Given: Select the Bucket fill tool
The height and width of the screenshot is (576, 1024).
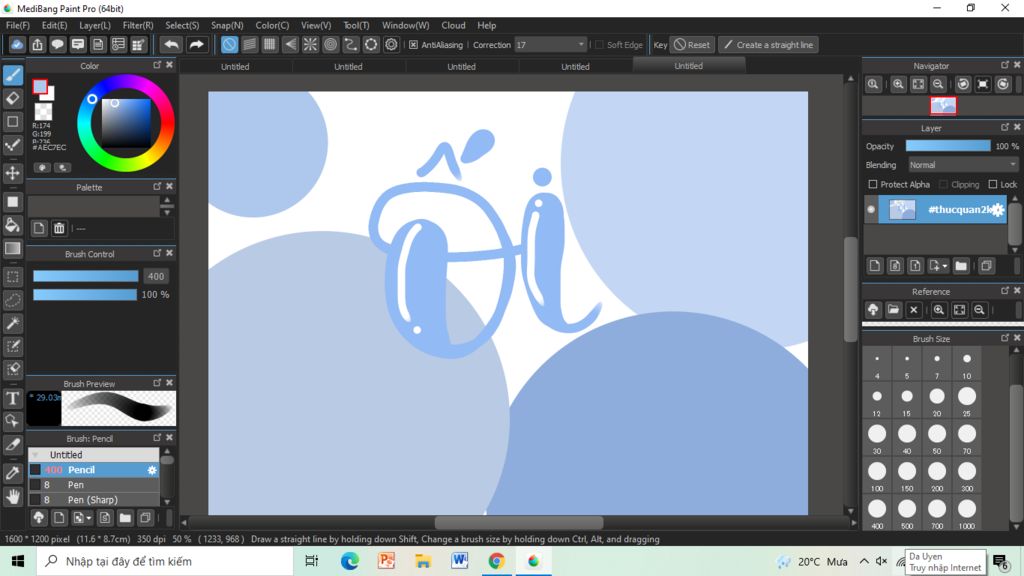Looking at the screenshot, I should (13, 225).
